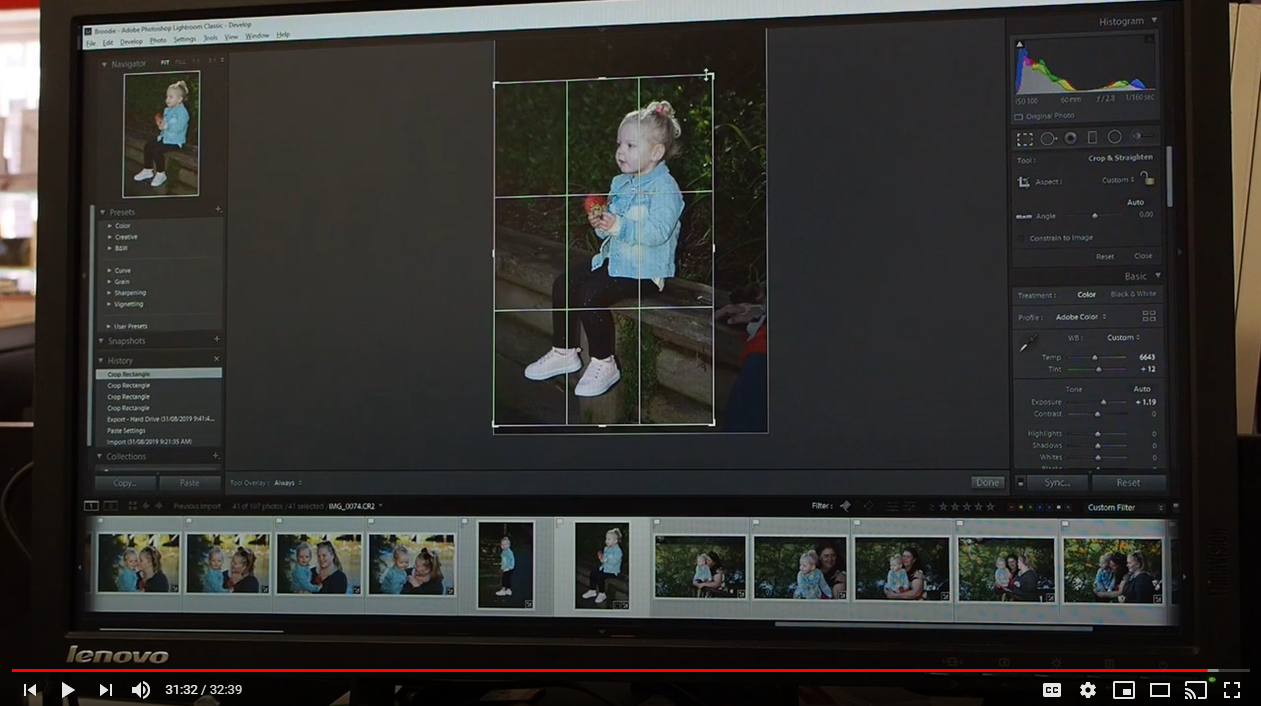The image size is (1261, 706).
Task: Select the Crop Overlay tool icon
Action: 1025,138
